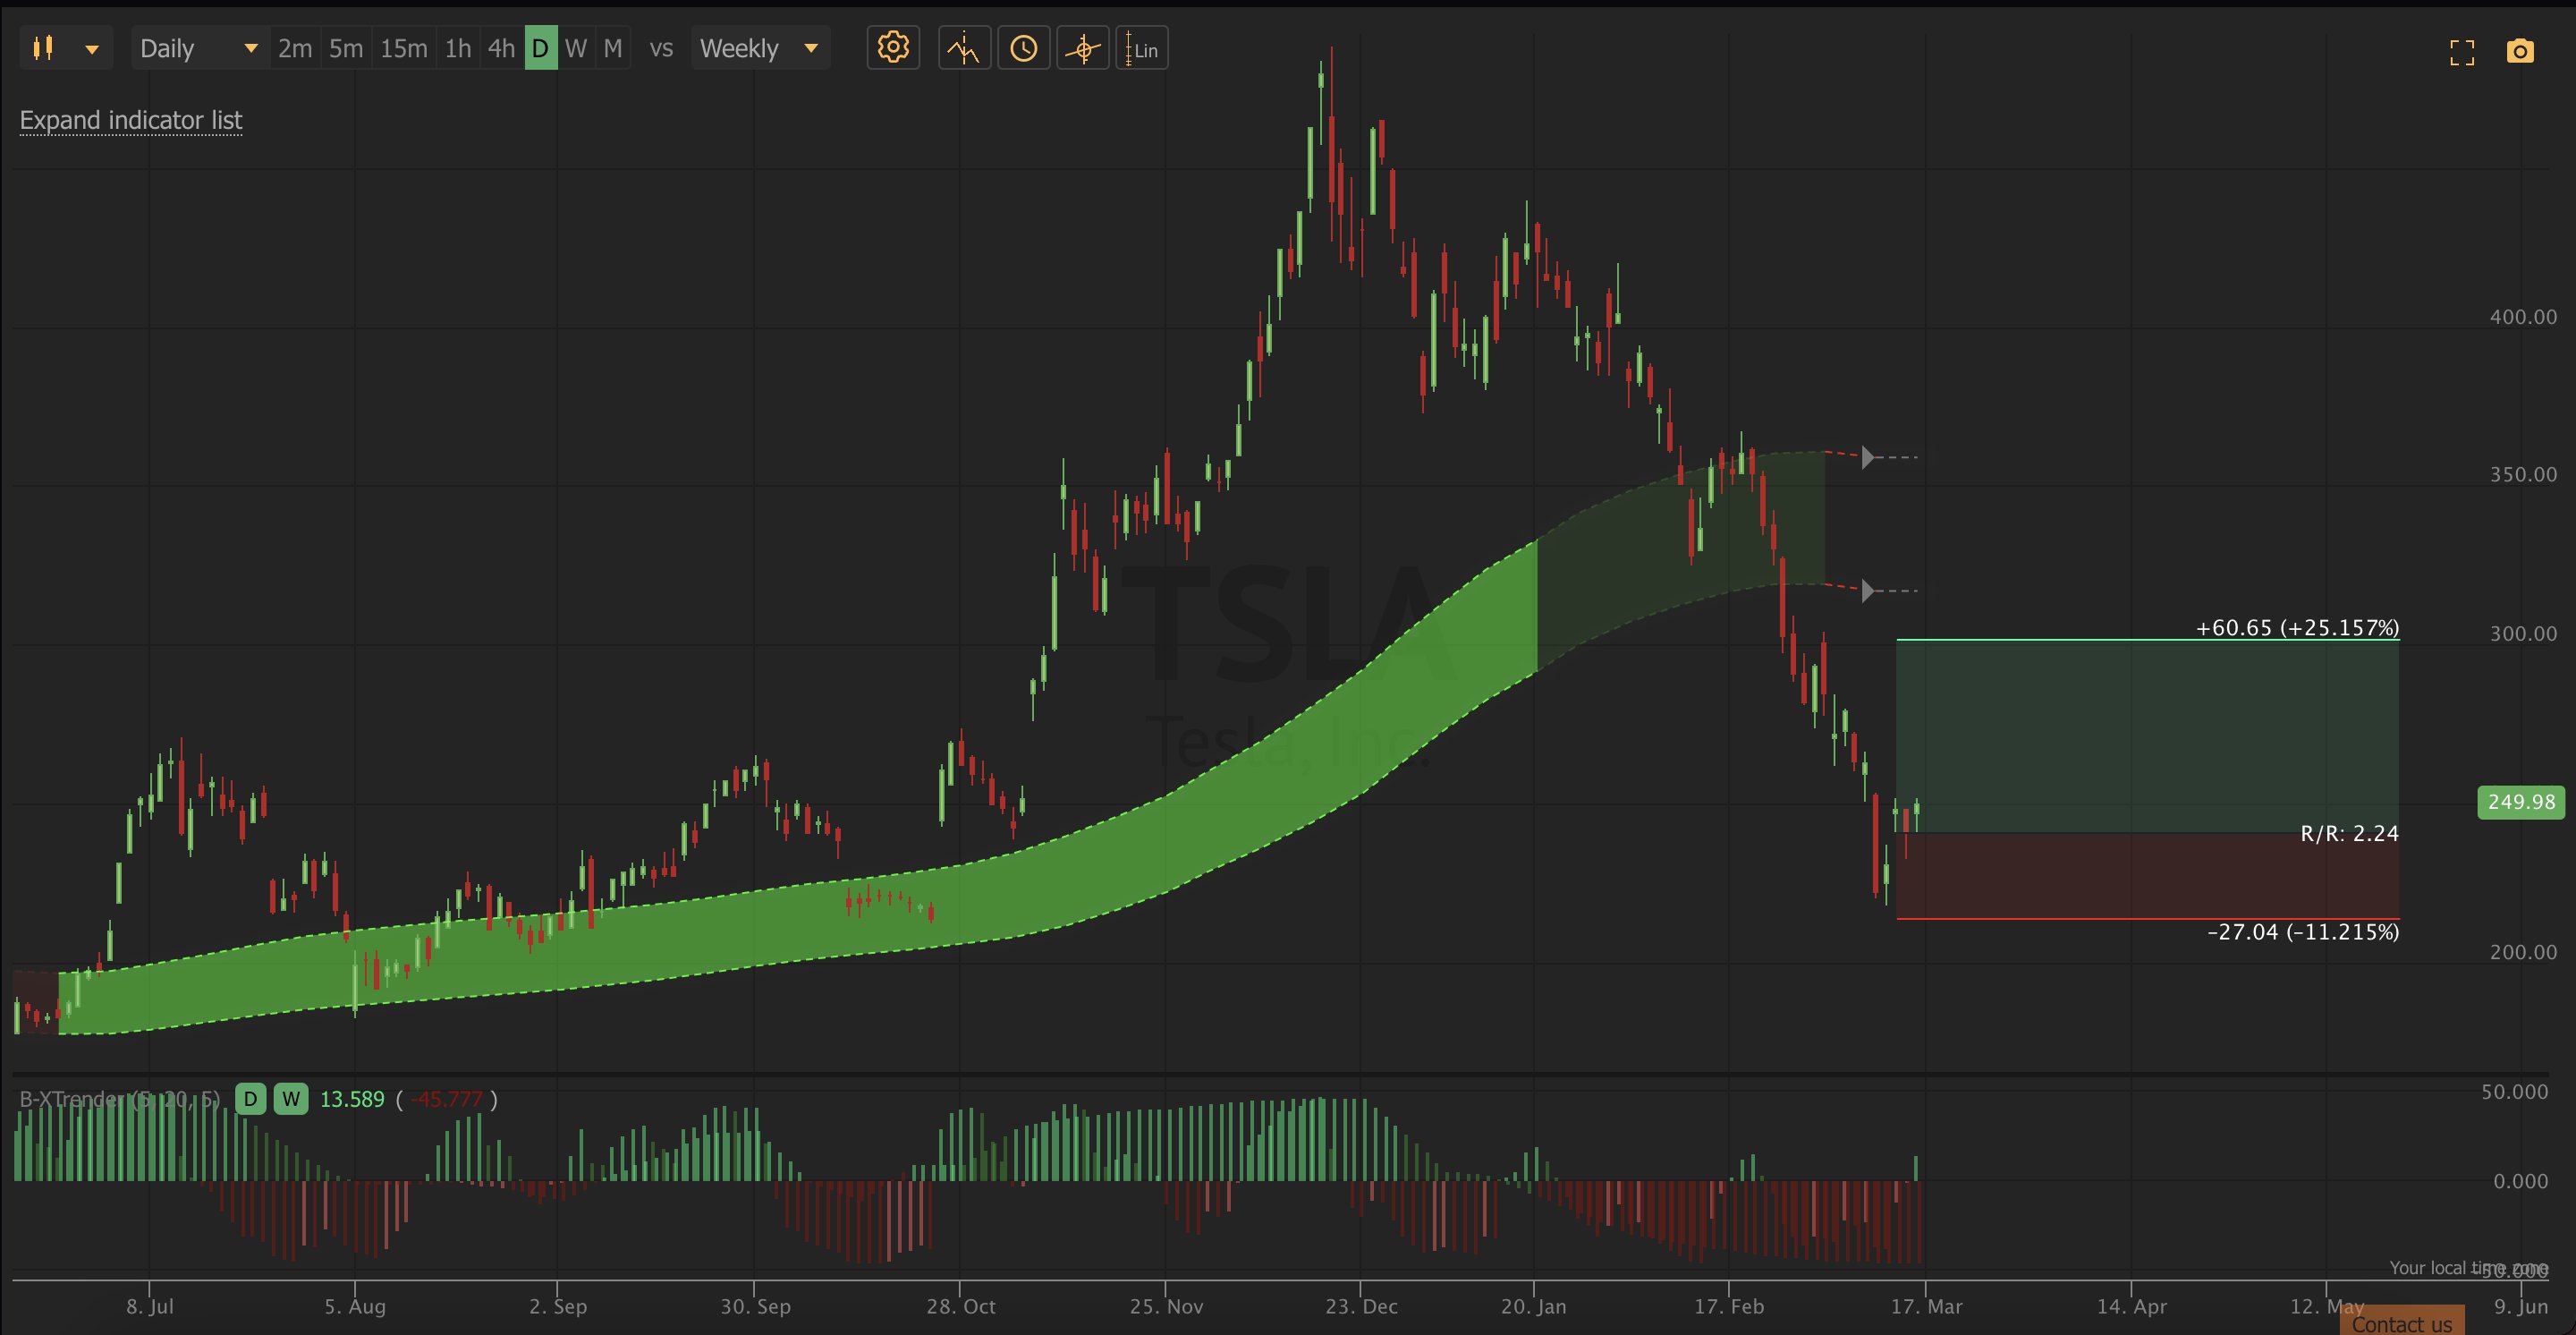The width and height of the screenshot is (2576, 1335).
Task: Toggle the Lin scale button
Action: tap(1141, 48)
